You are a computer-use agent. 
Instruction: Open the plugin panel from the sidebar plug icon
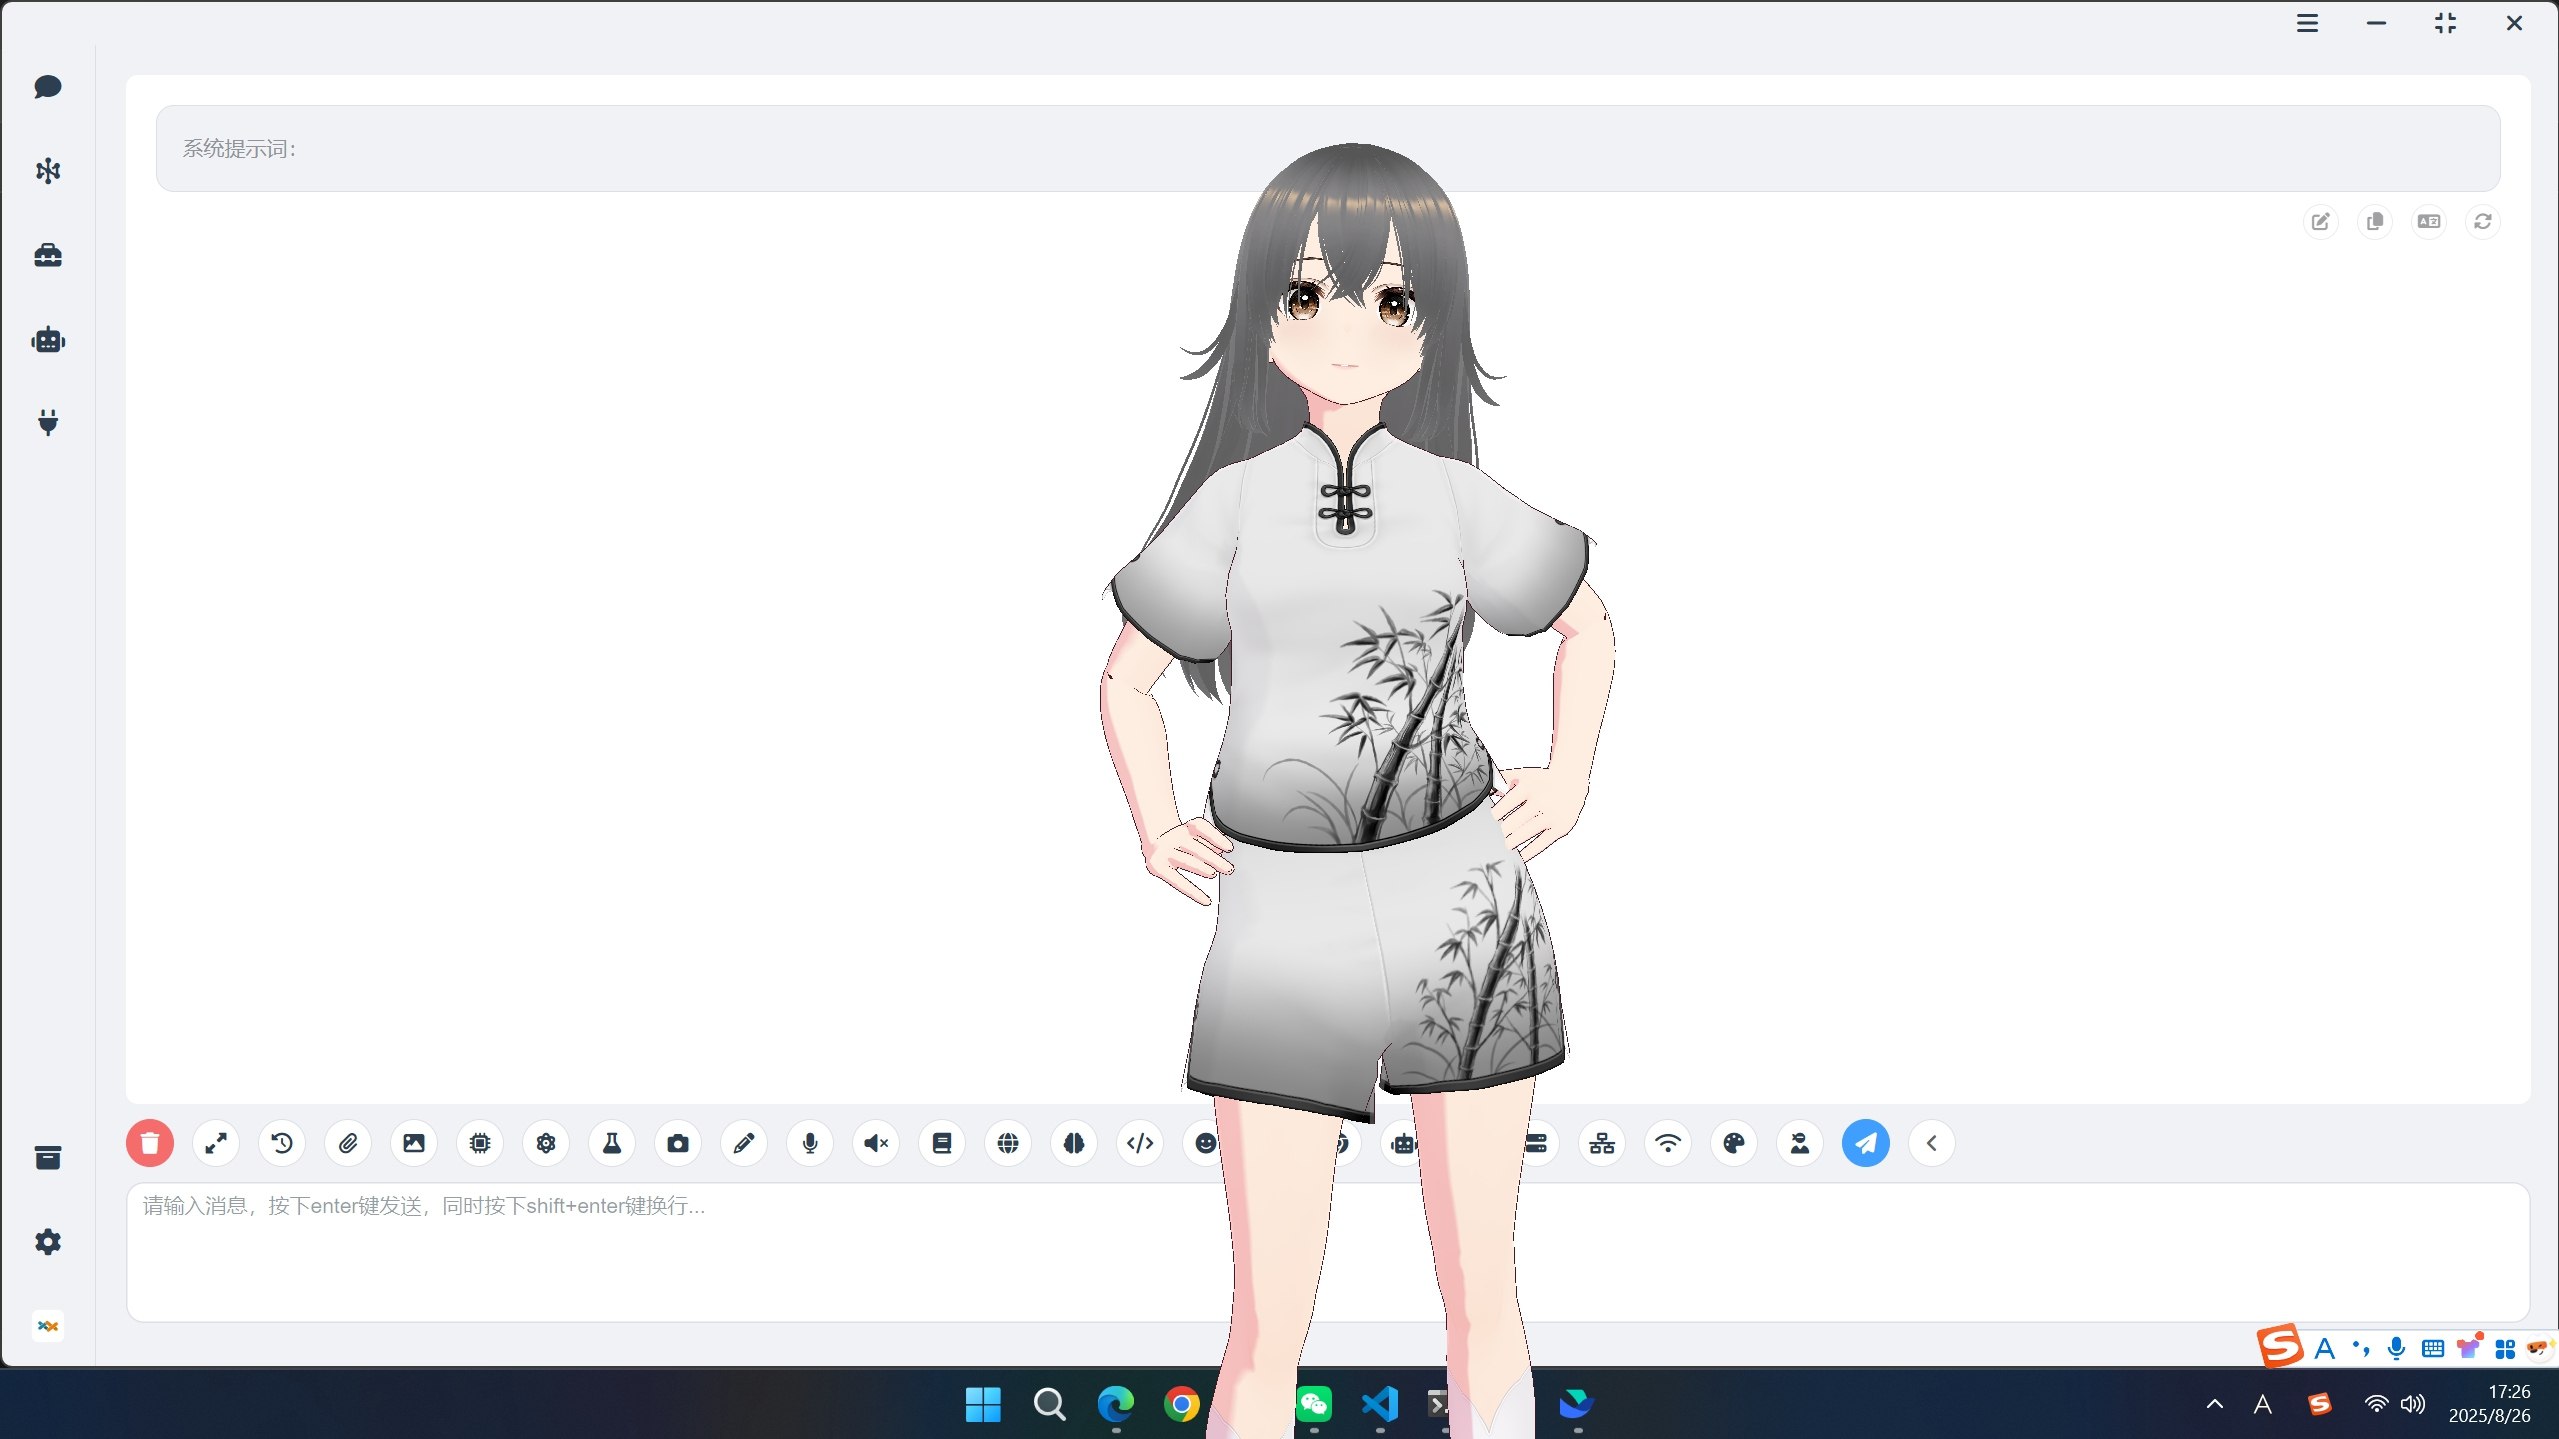(47, 422)
